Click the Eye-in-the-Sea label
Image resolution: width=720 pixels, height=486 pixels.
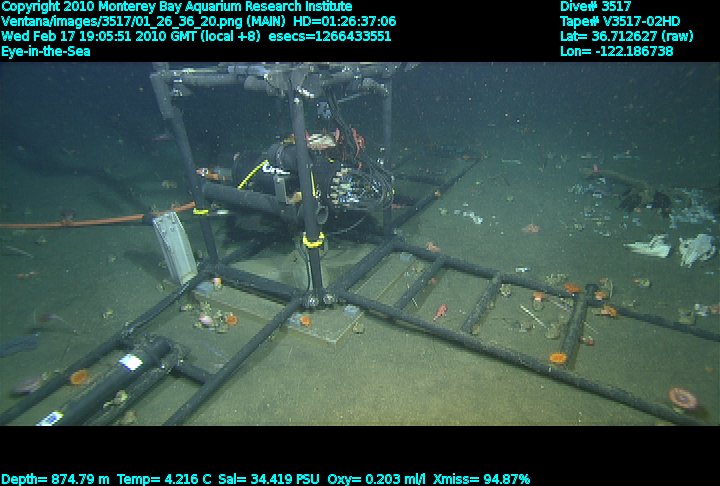[46, 51]
